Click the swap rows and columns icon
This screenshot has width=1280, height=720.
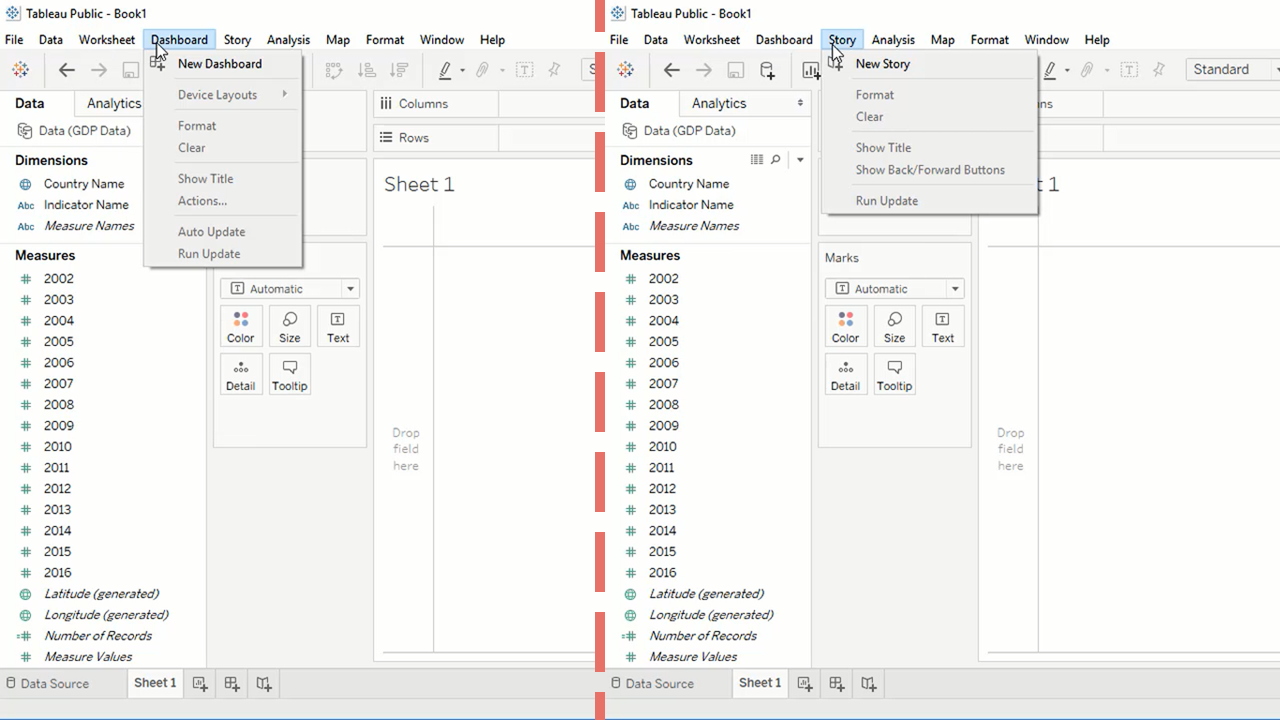pos(334,70)
